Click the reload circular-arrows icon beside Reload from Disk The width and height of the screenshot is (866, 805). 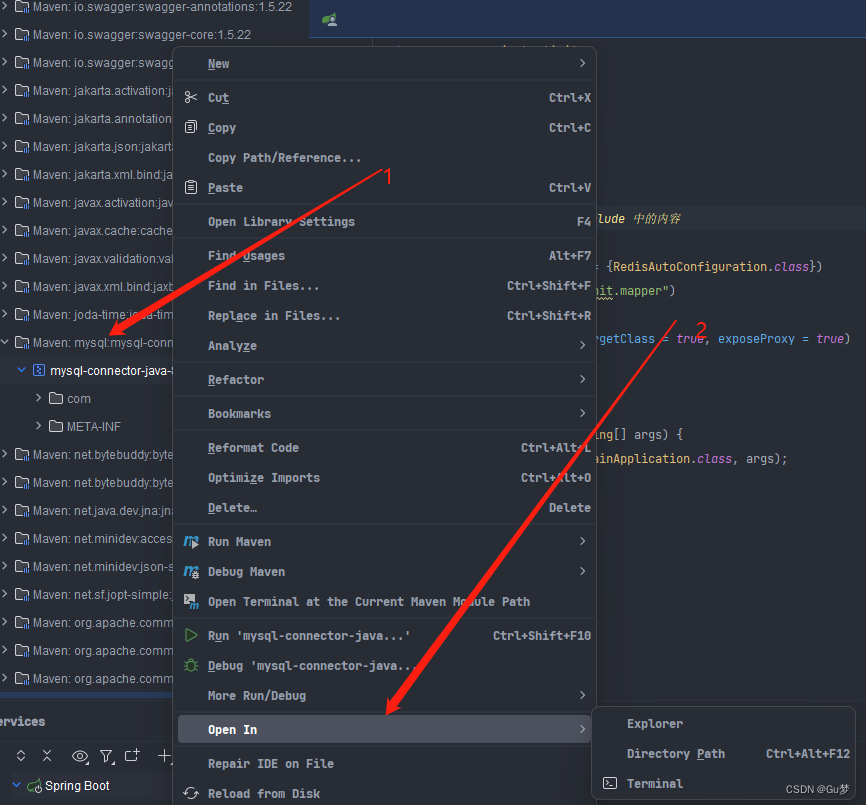pos(191,791)
